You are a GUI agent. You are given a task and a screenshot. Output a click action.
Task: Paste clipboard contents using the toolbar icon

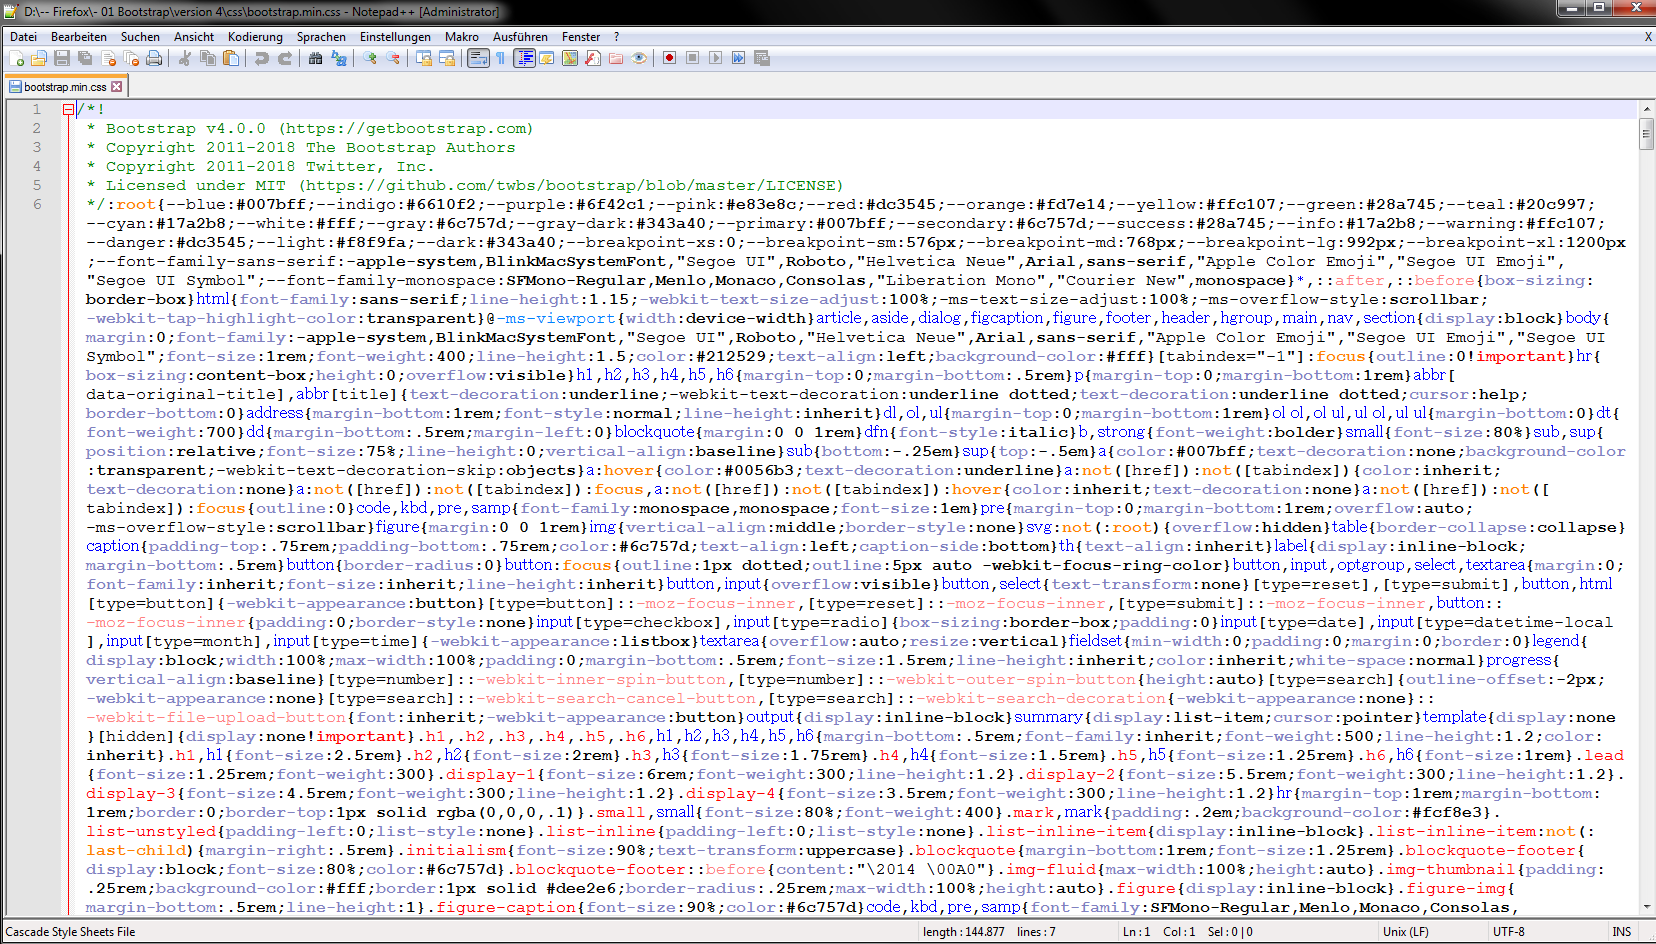231,59
